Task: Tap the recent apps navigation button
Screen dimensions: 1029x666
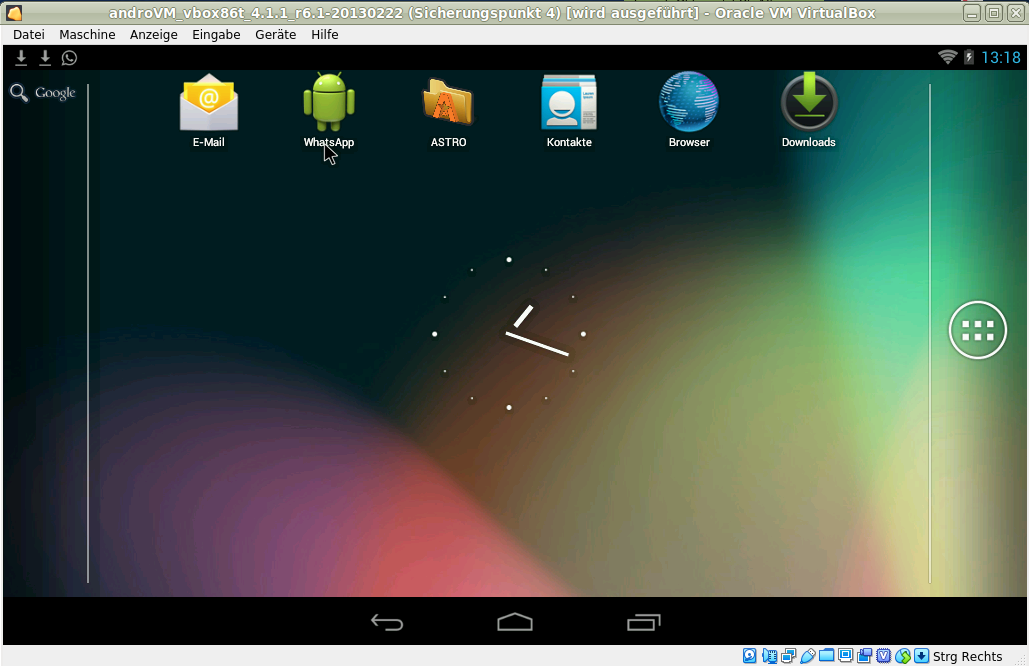Action: [643, 622]
